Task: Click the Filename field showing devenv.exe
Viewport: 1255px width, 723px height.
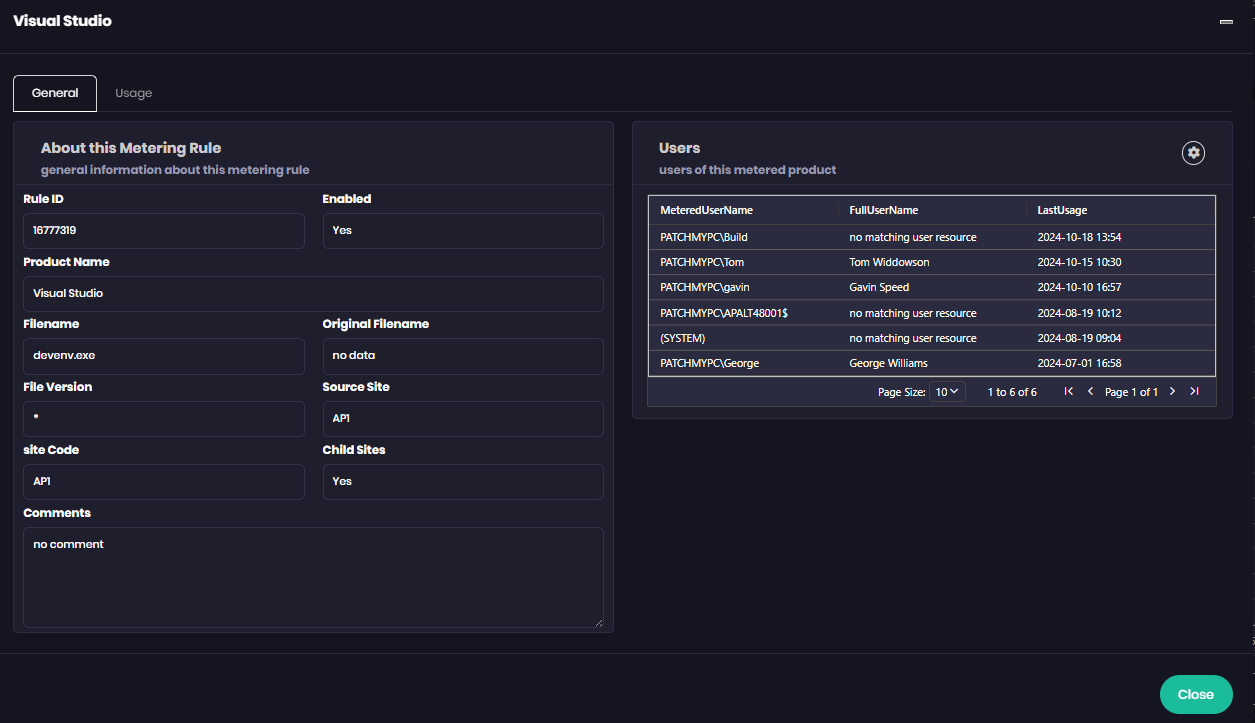Action: [x=163, y=356]
